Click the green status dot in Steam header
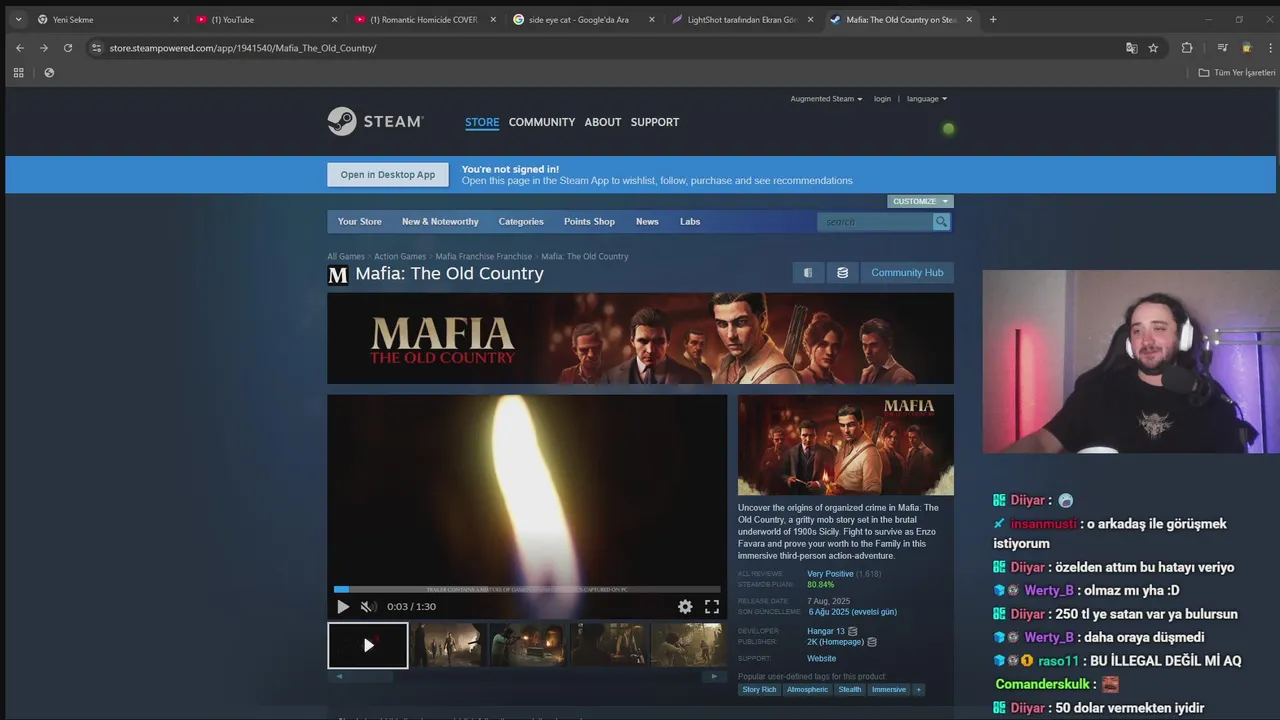Image resolution: width=1280 pixels, height=720 pixels. click(x=948, y=128)
